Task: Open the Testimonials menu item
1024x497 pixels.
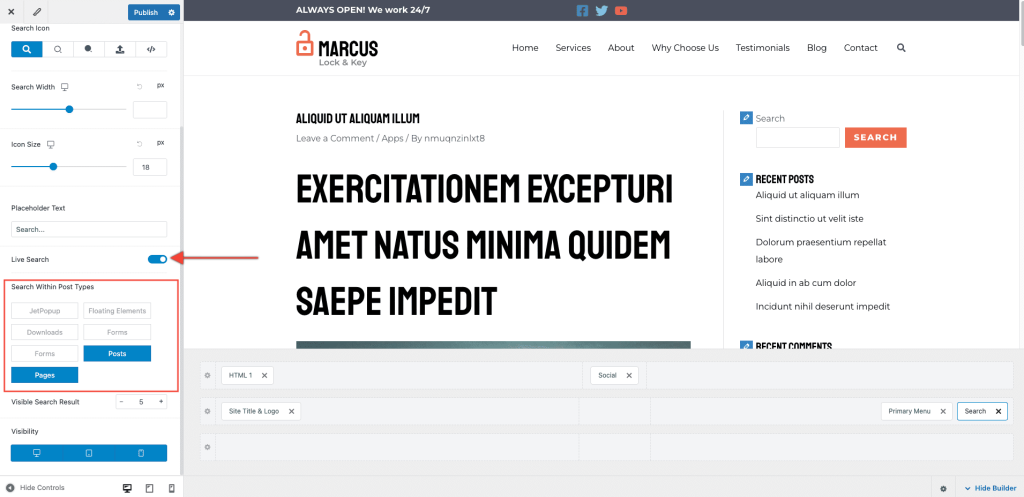Action: pos(762,48)
